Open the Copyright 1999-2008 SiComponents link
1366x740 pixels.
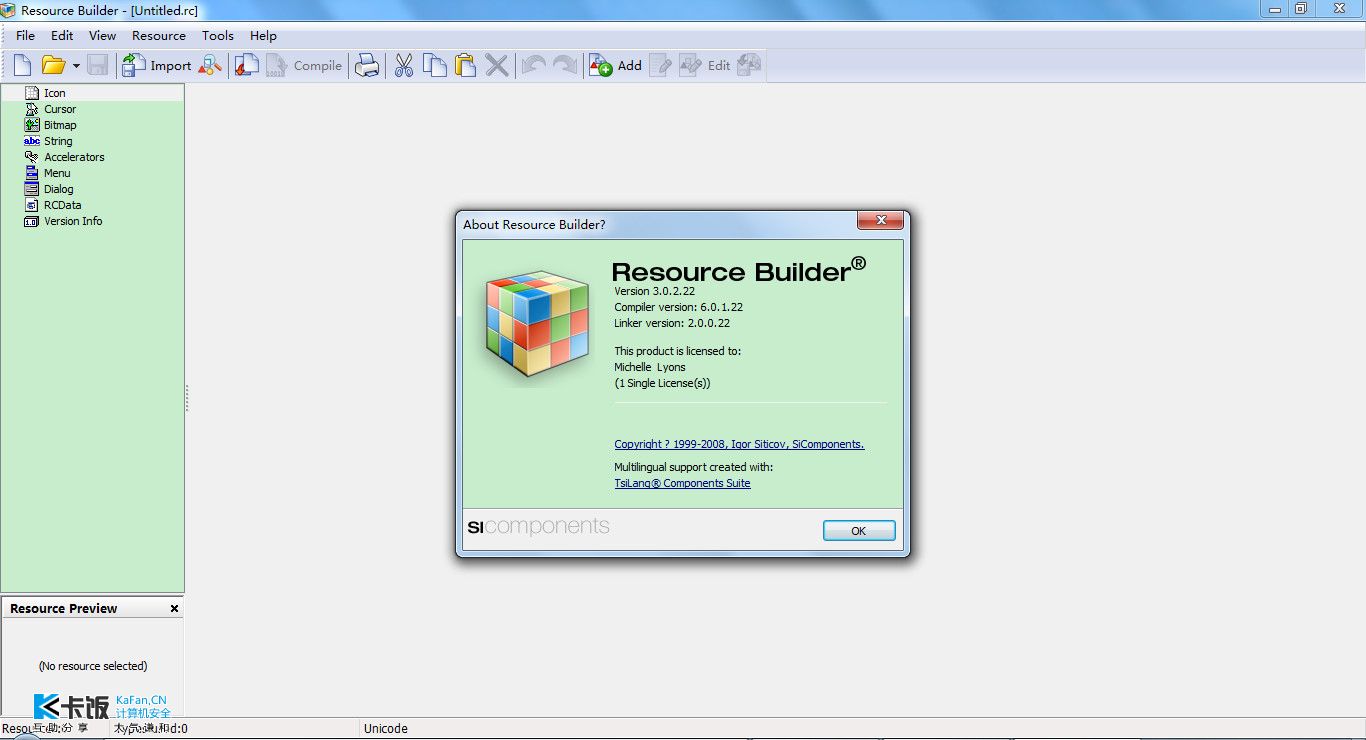click(x=739, y=444)
